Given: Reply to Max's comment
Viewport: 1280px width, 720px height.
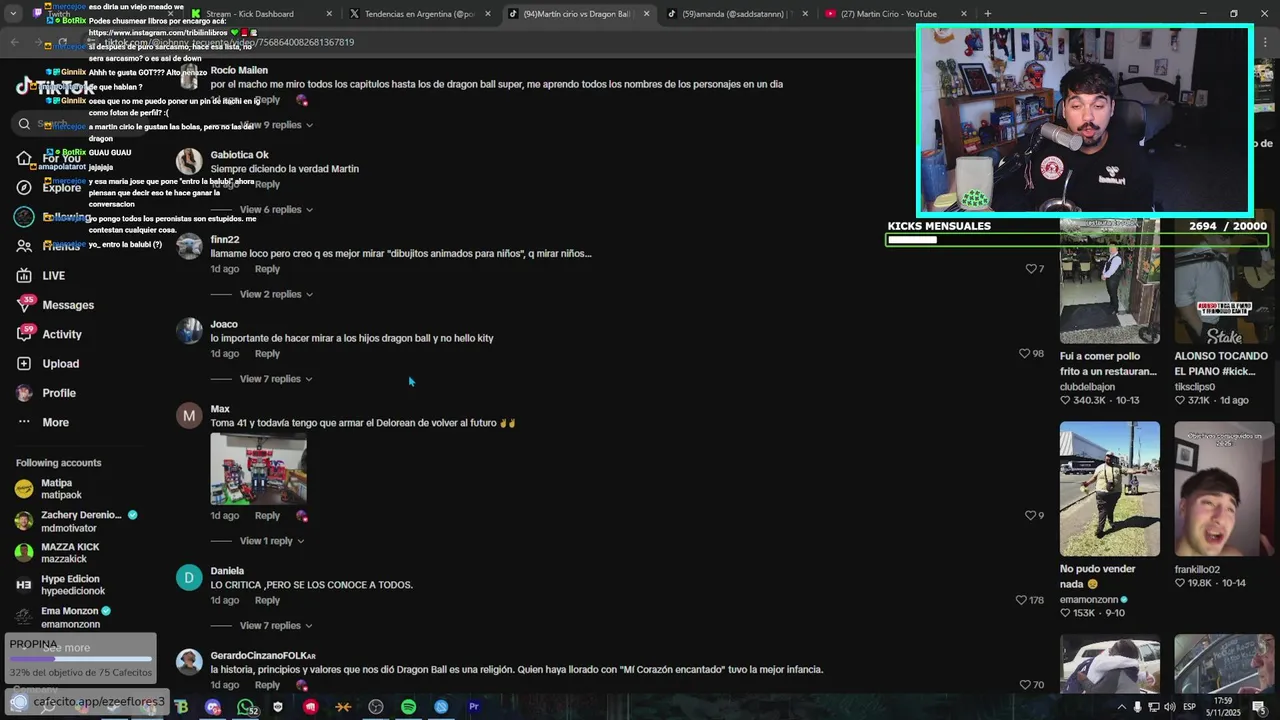Looking at the screenshot, I should 267,516.
